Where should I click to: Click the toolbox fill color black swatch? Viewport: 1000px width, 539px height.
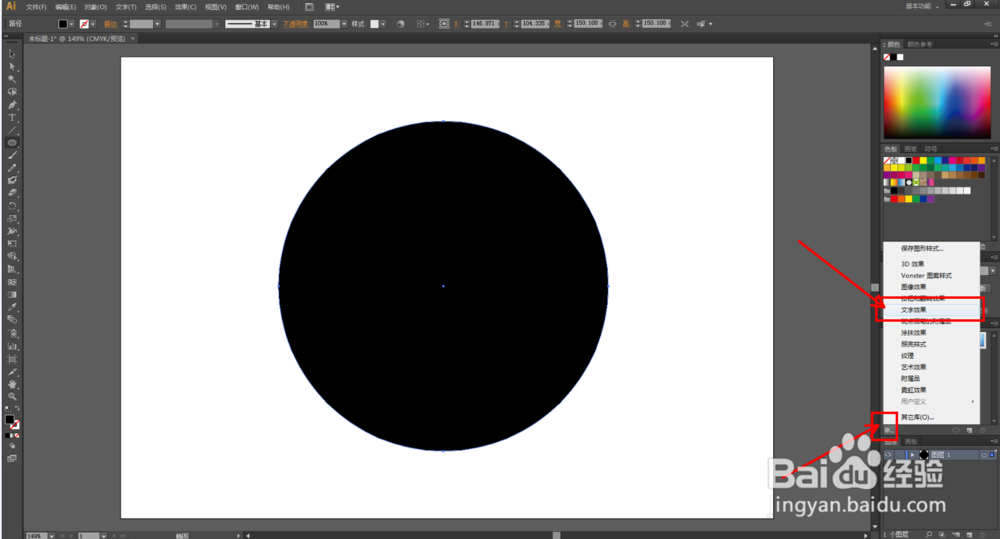[10, 420]
